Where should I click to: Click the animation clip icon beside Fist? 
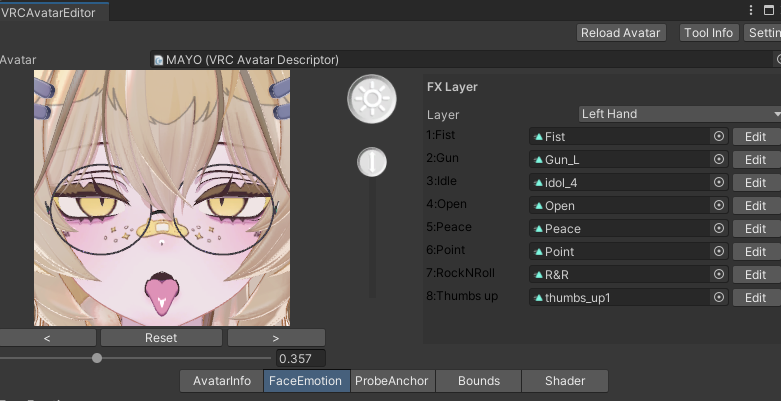pyautogui.click(x=538, y=136)
